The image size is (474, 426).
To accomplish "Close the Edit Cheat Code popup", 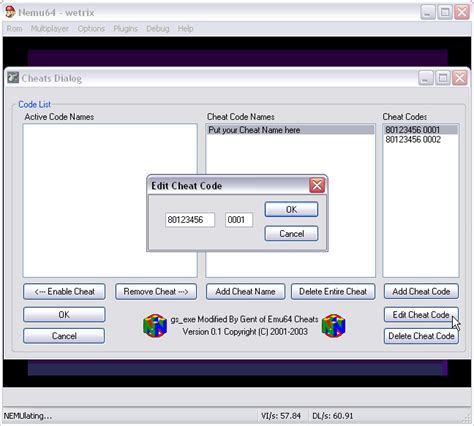I will point(317,185).
